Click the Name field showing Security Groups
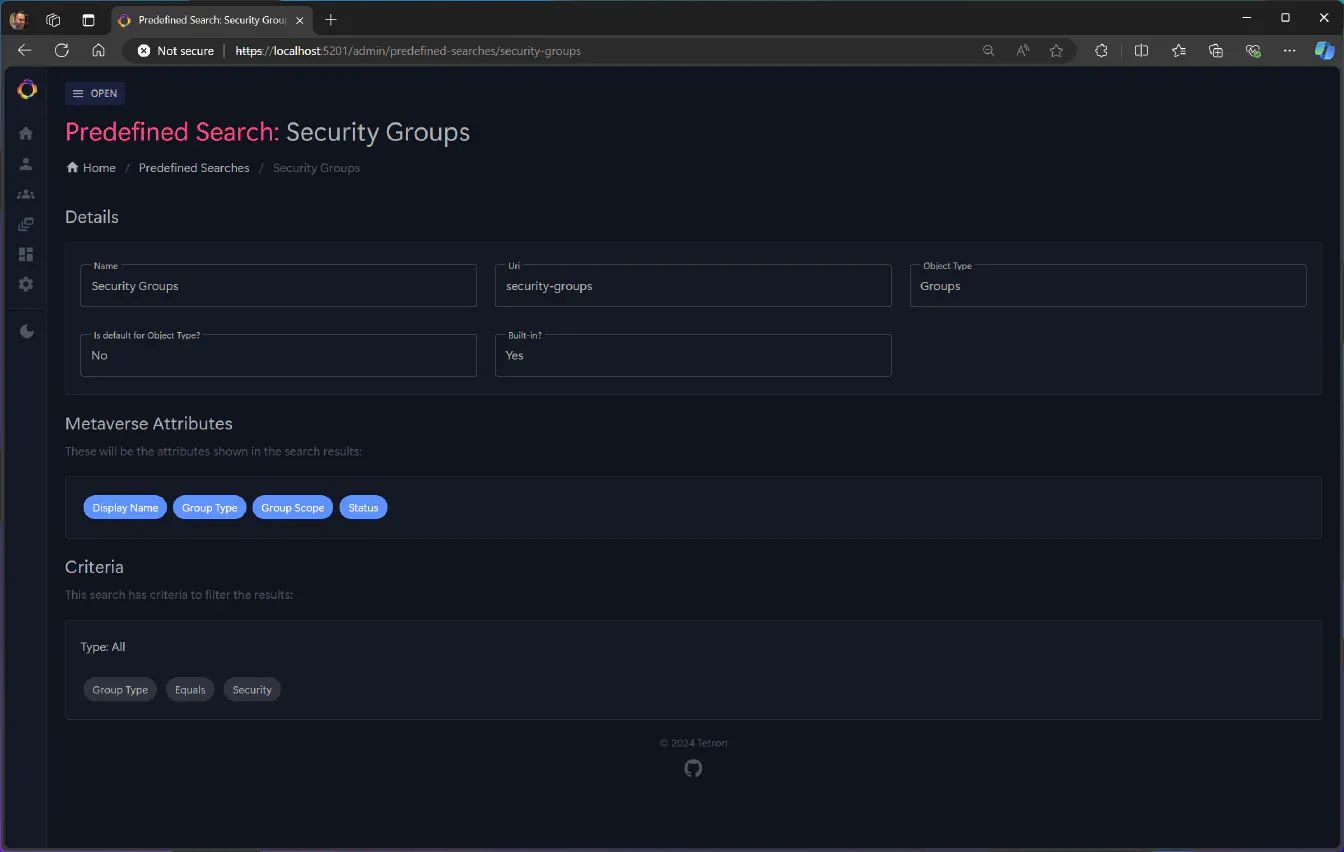 coord(278,285)
